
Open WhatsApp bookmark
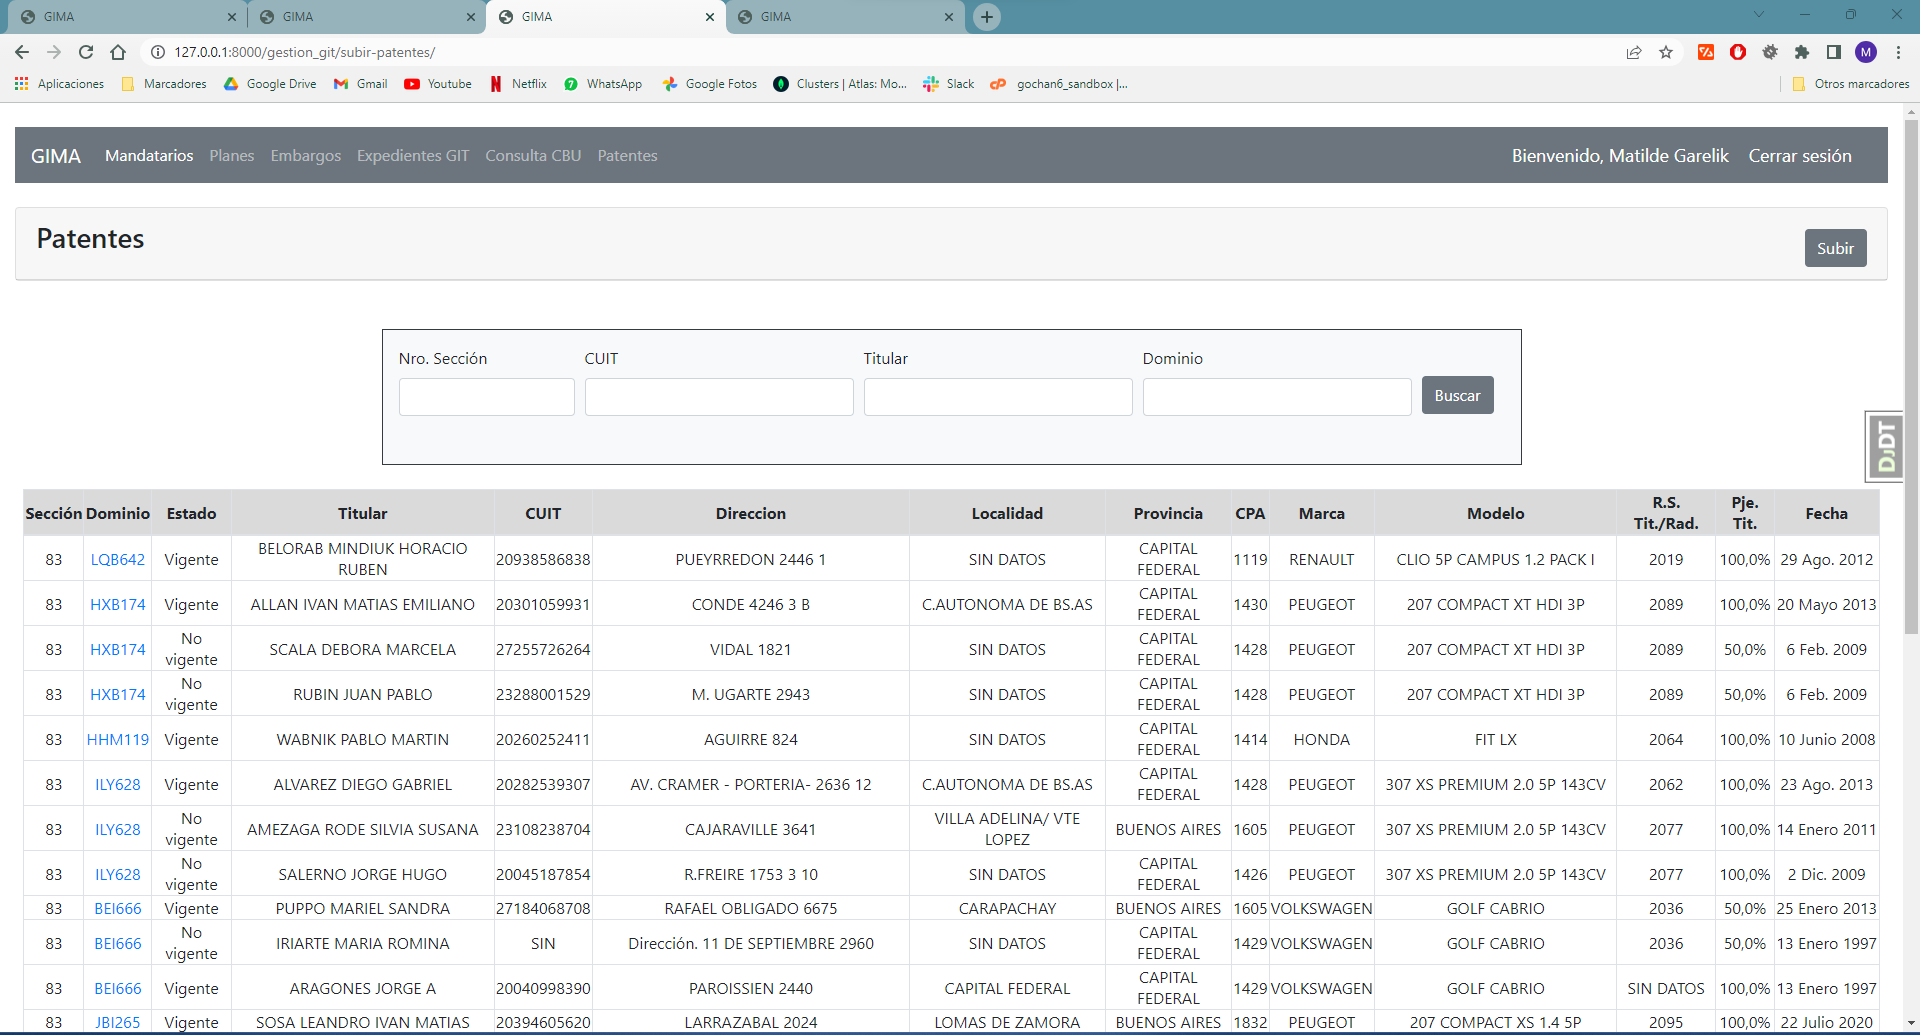603,84
